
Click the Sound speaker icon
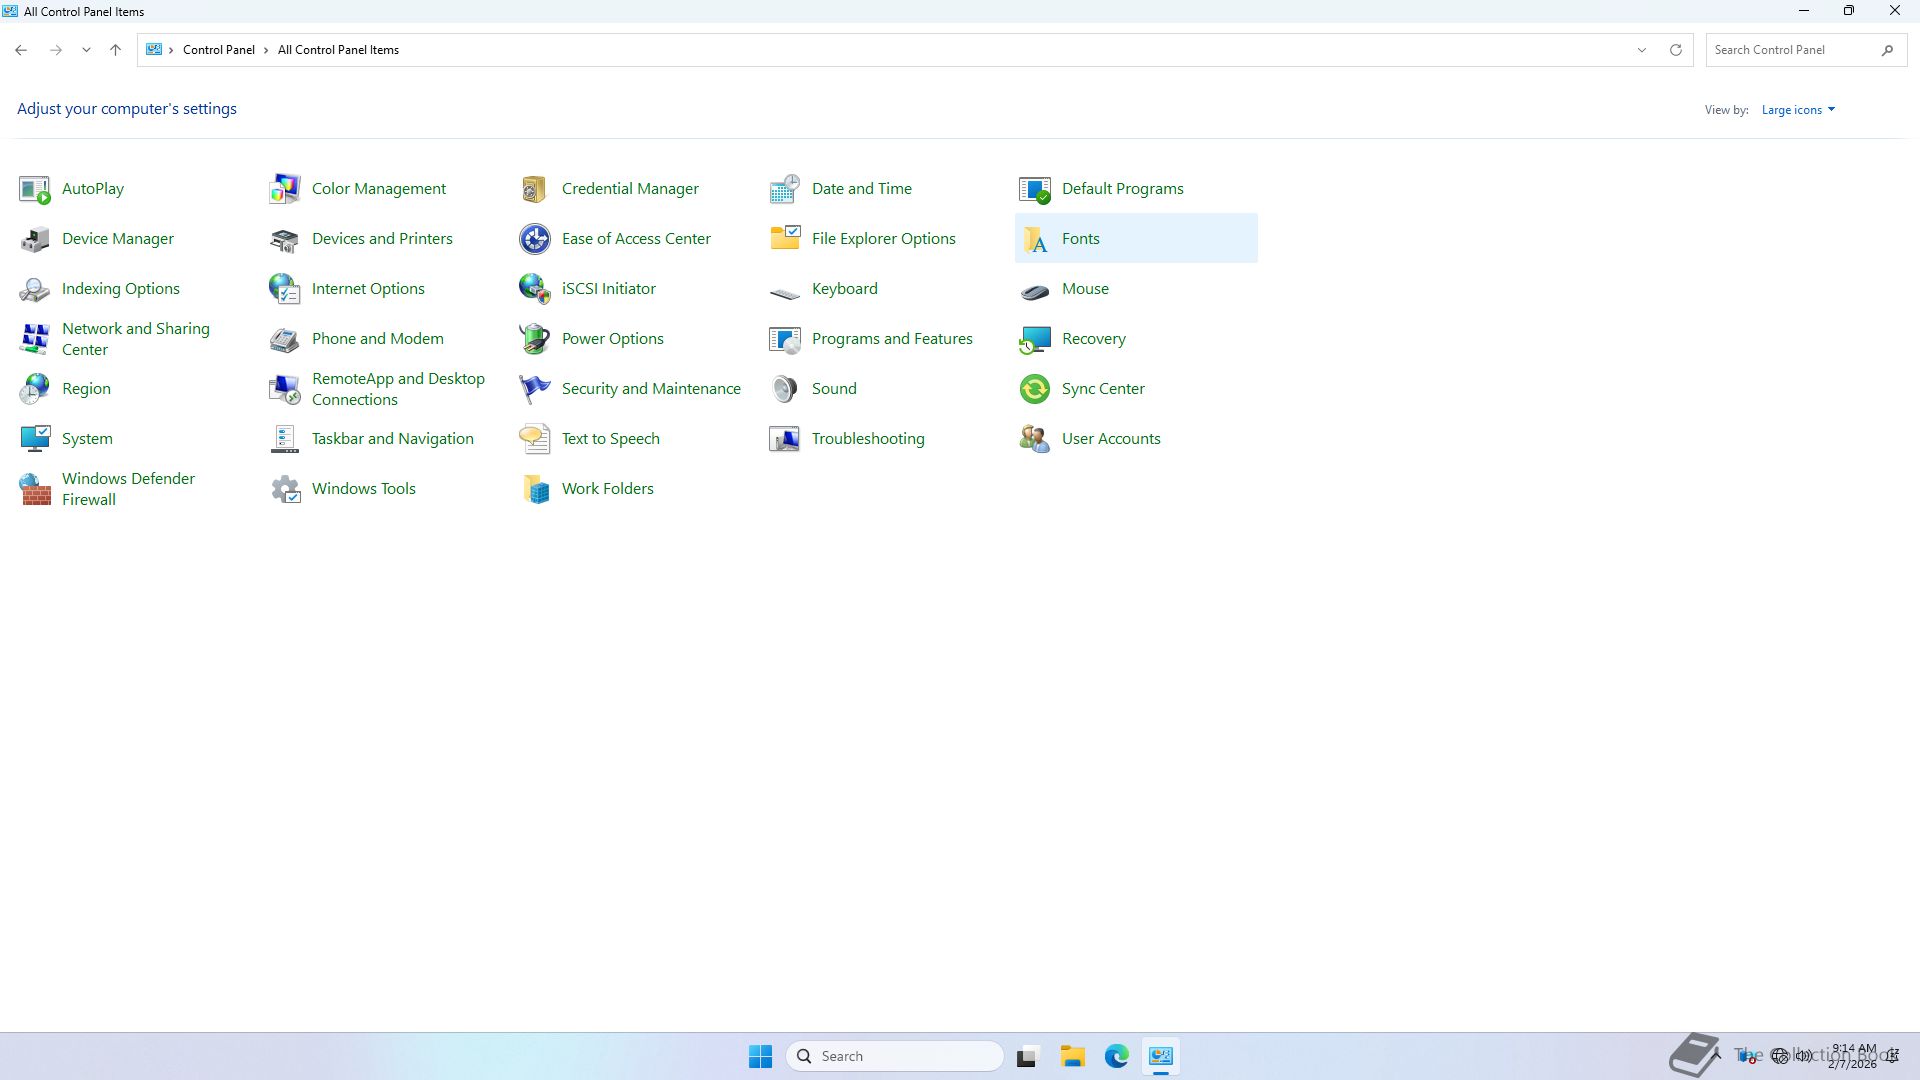(785, 389)
